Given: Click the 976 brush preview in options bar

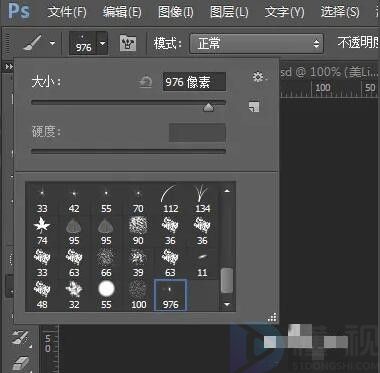Looking at the screenshot, I should [83, 43].
